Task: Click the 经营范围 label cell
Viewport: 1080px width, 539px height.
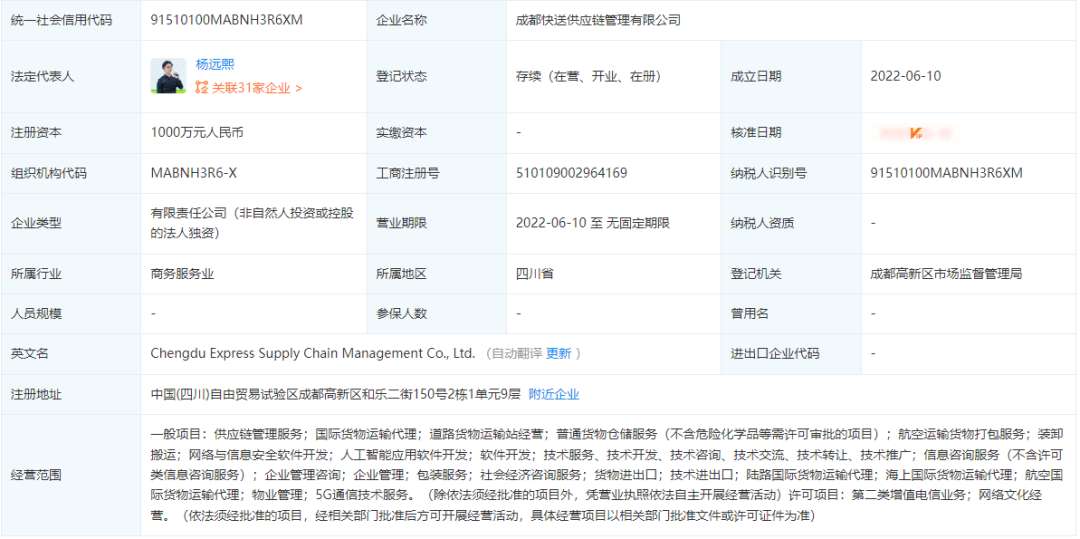Action: tap(70, 475)
